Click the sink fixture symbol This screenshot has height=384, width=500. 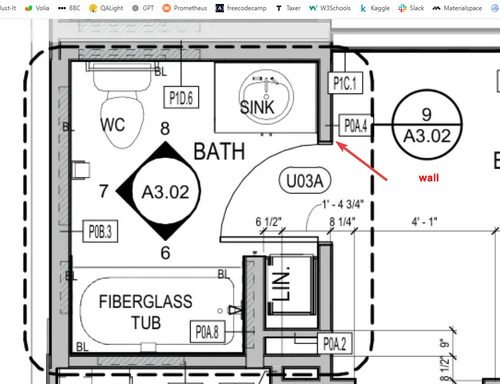point(266,97)
